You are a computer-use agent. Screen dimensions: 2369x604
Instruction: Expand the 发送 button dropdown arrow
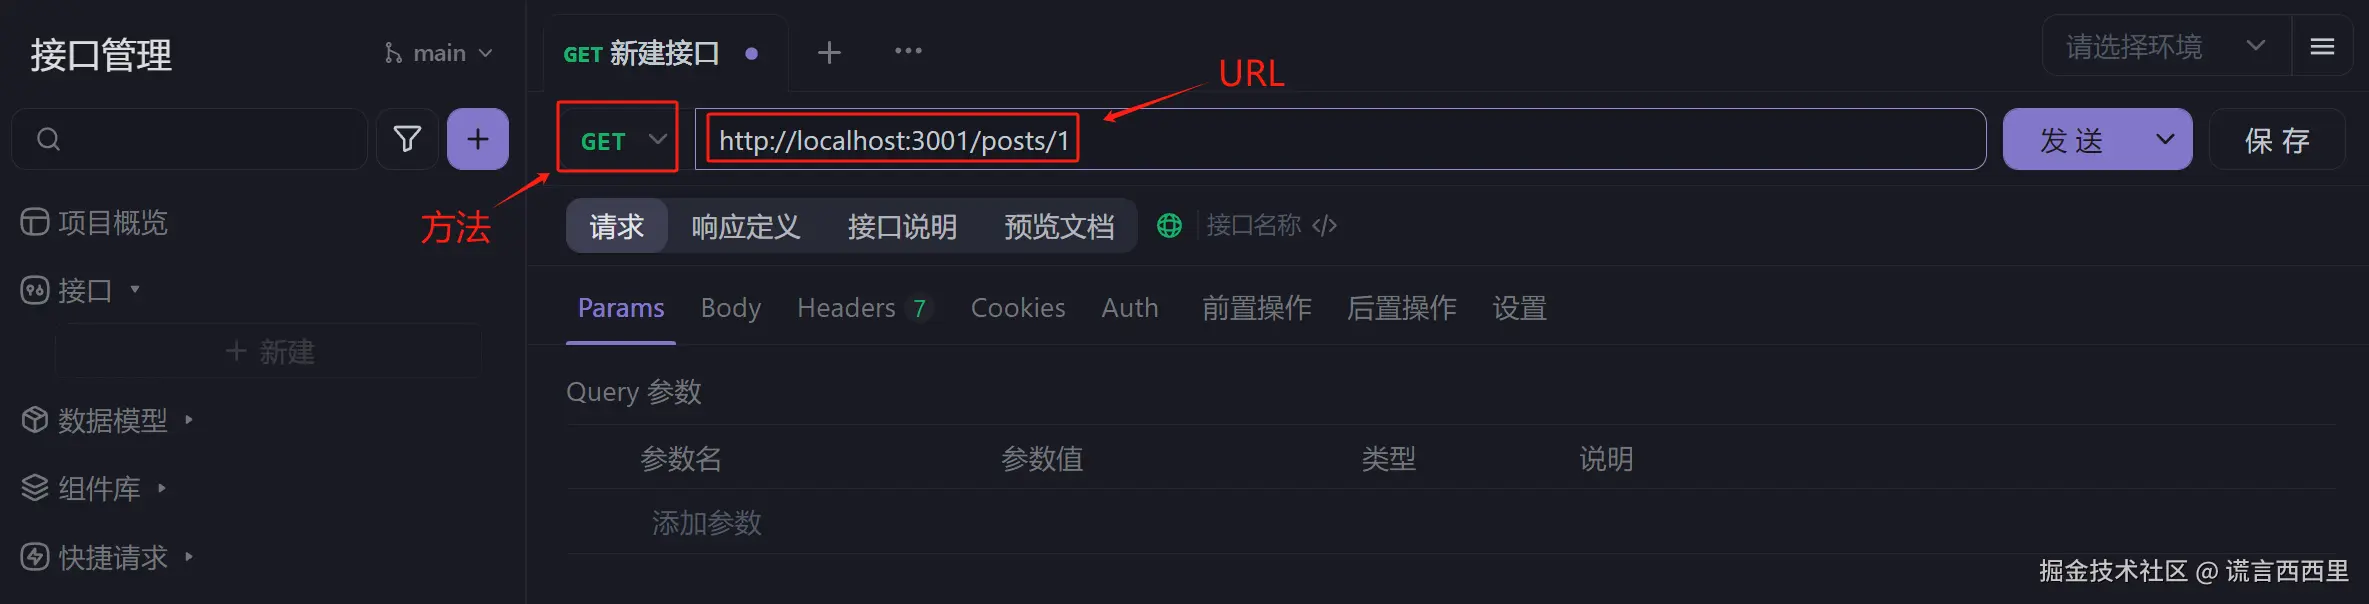point(2165,140)
